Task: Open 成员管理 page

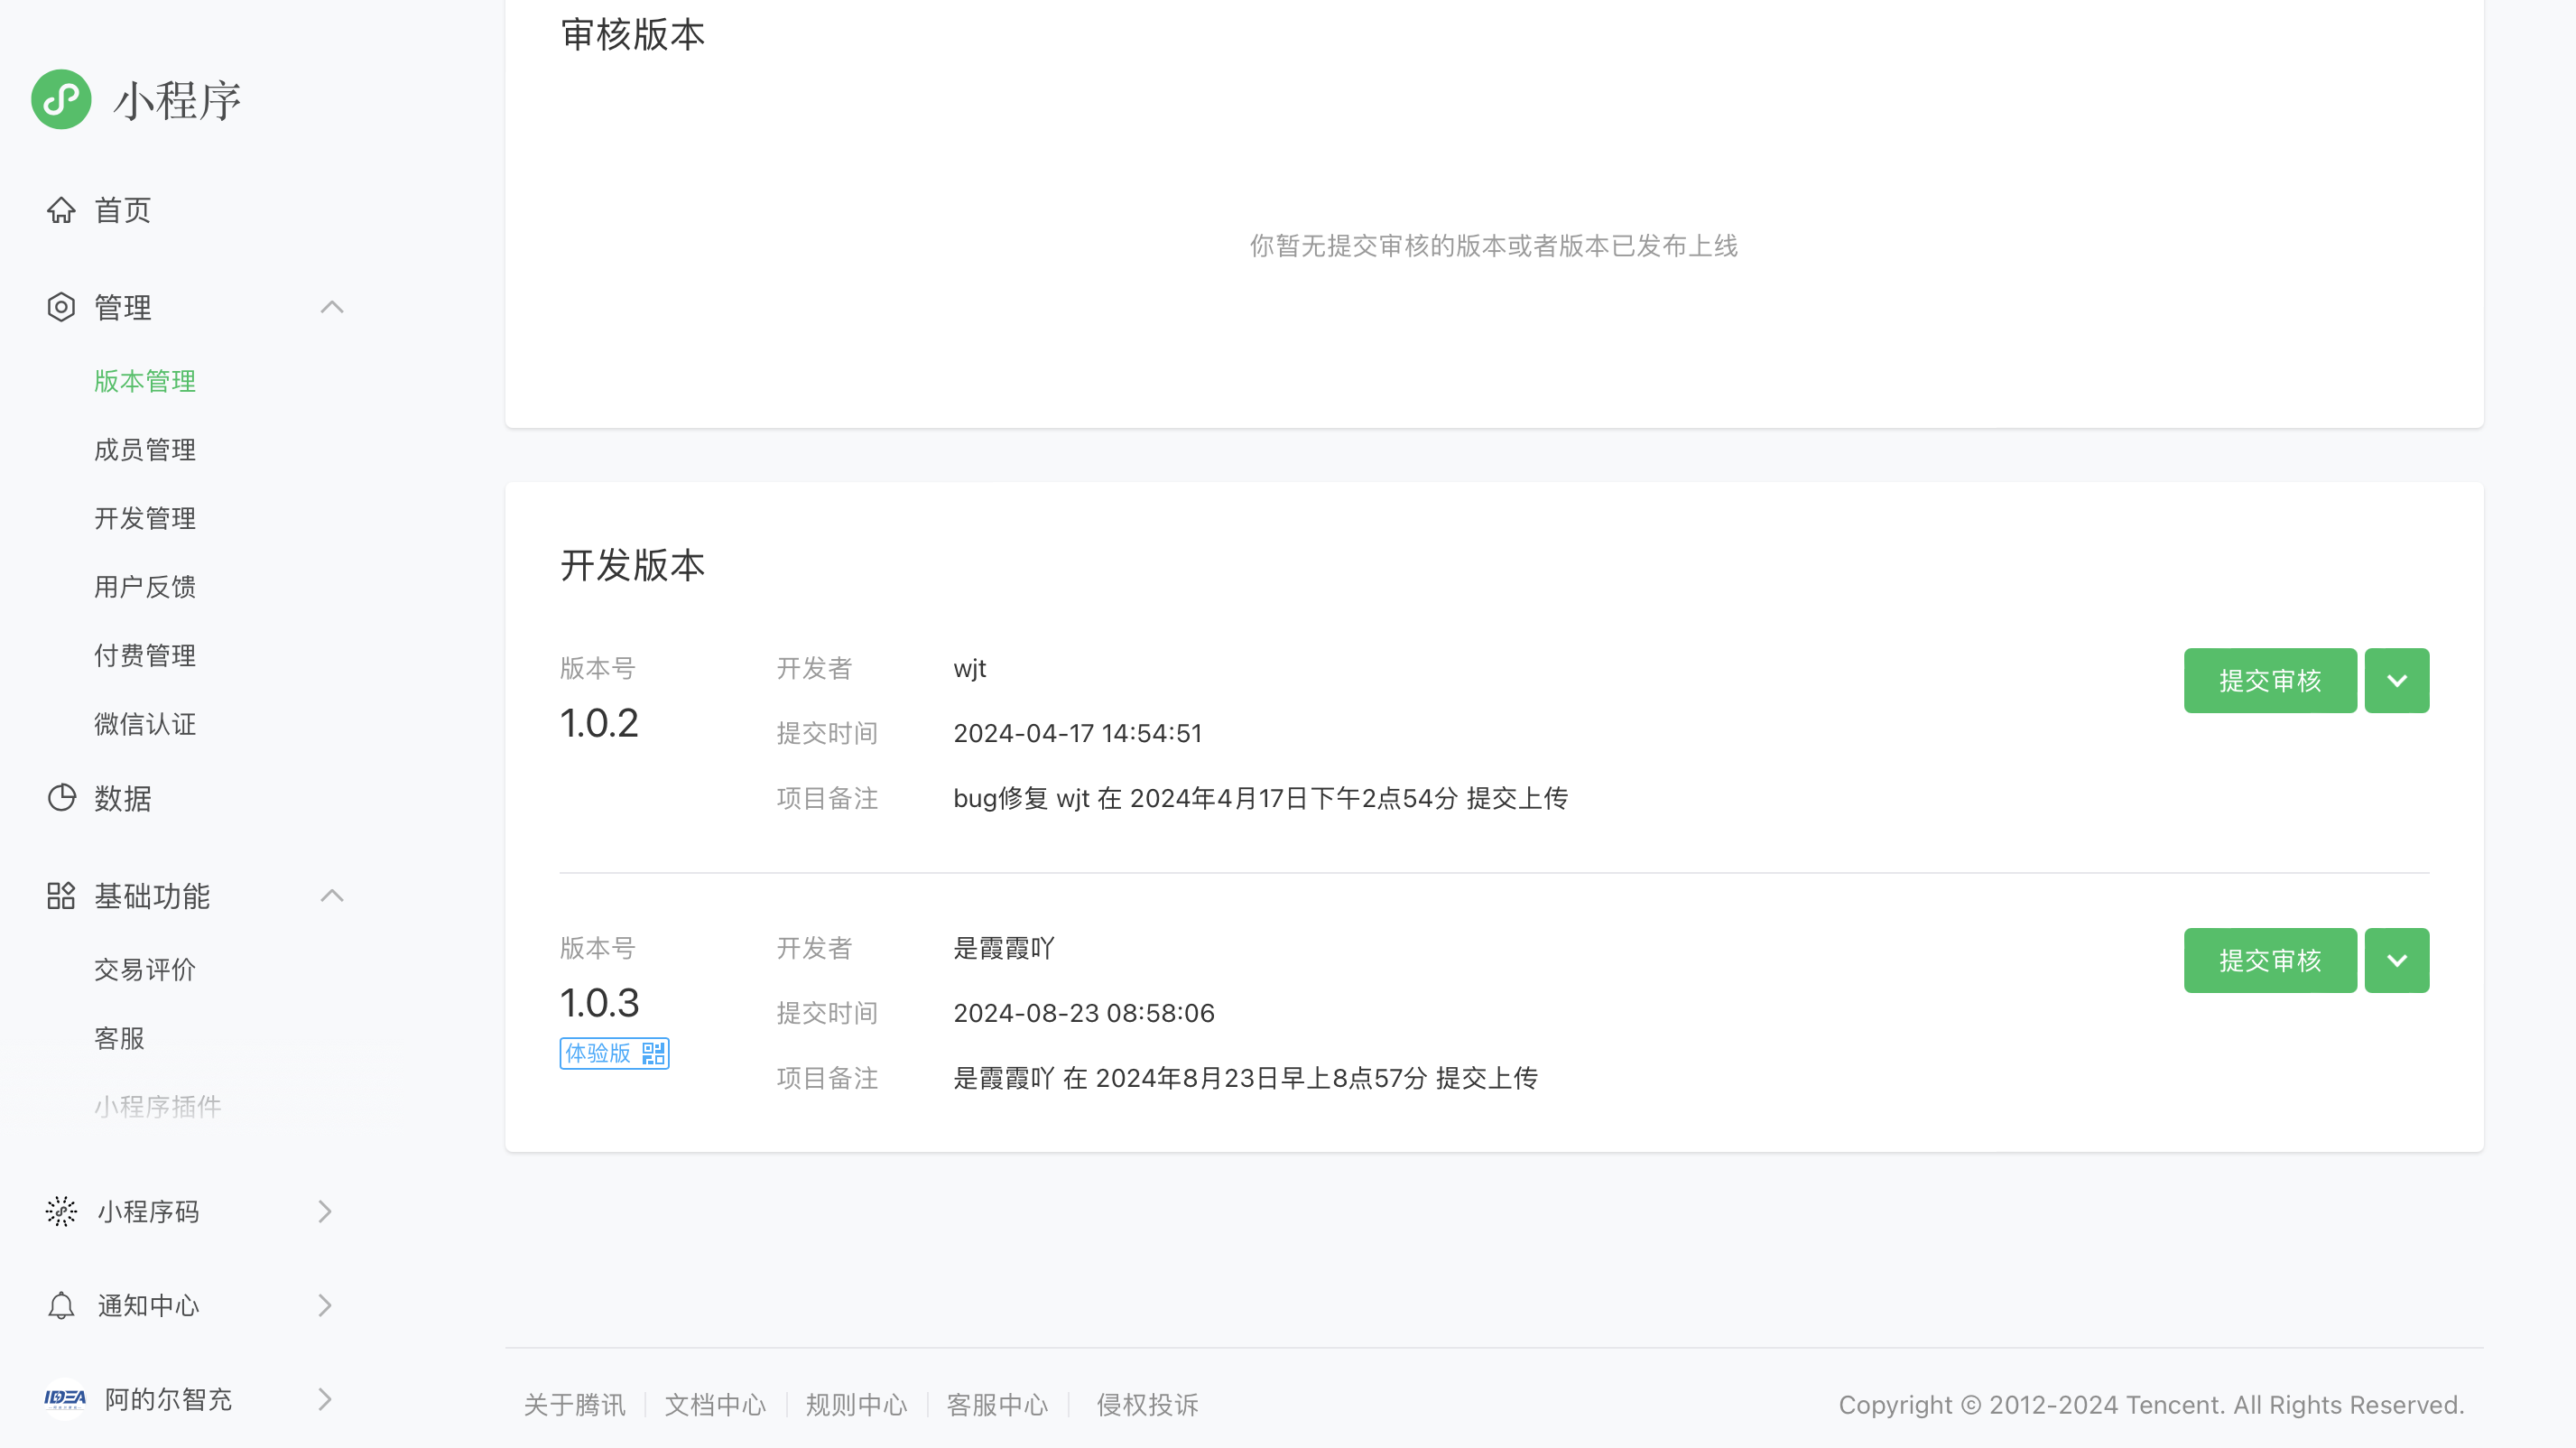Action: coord(145,450)
